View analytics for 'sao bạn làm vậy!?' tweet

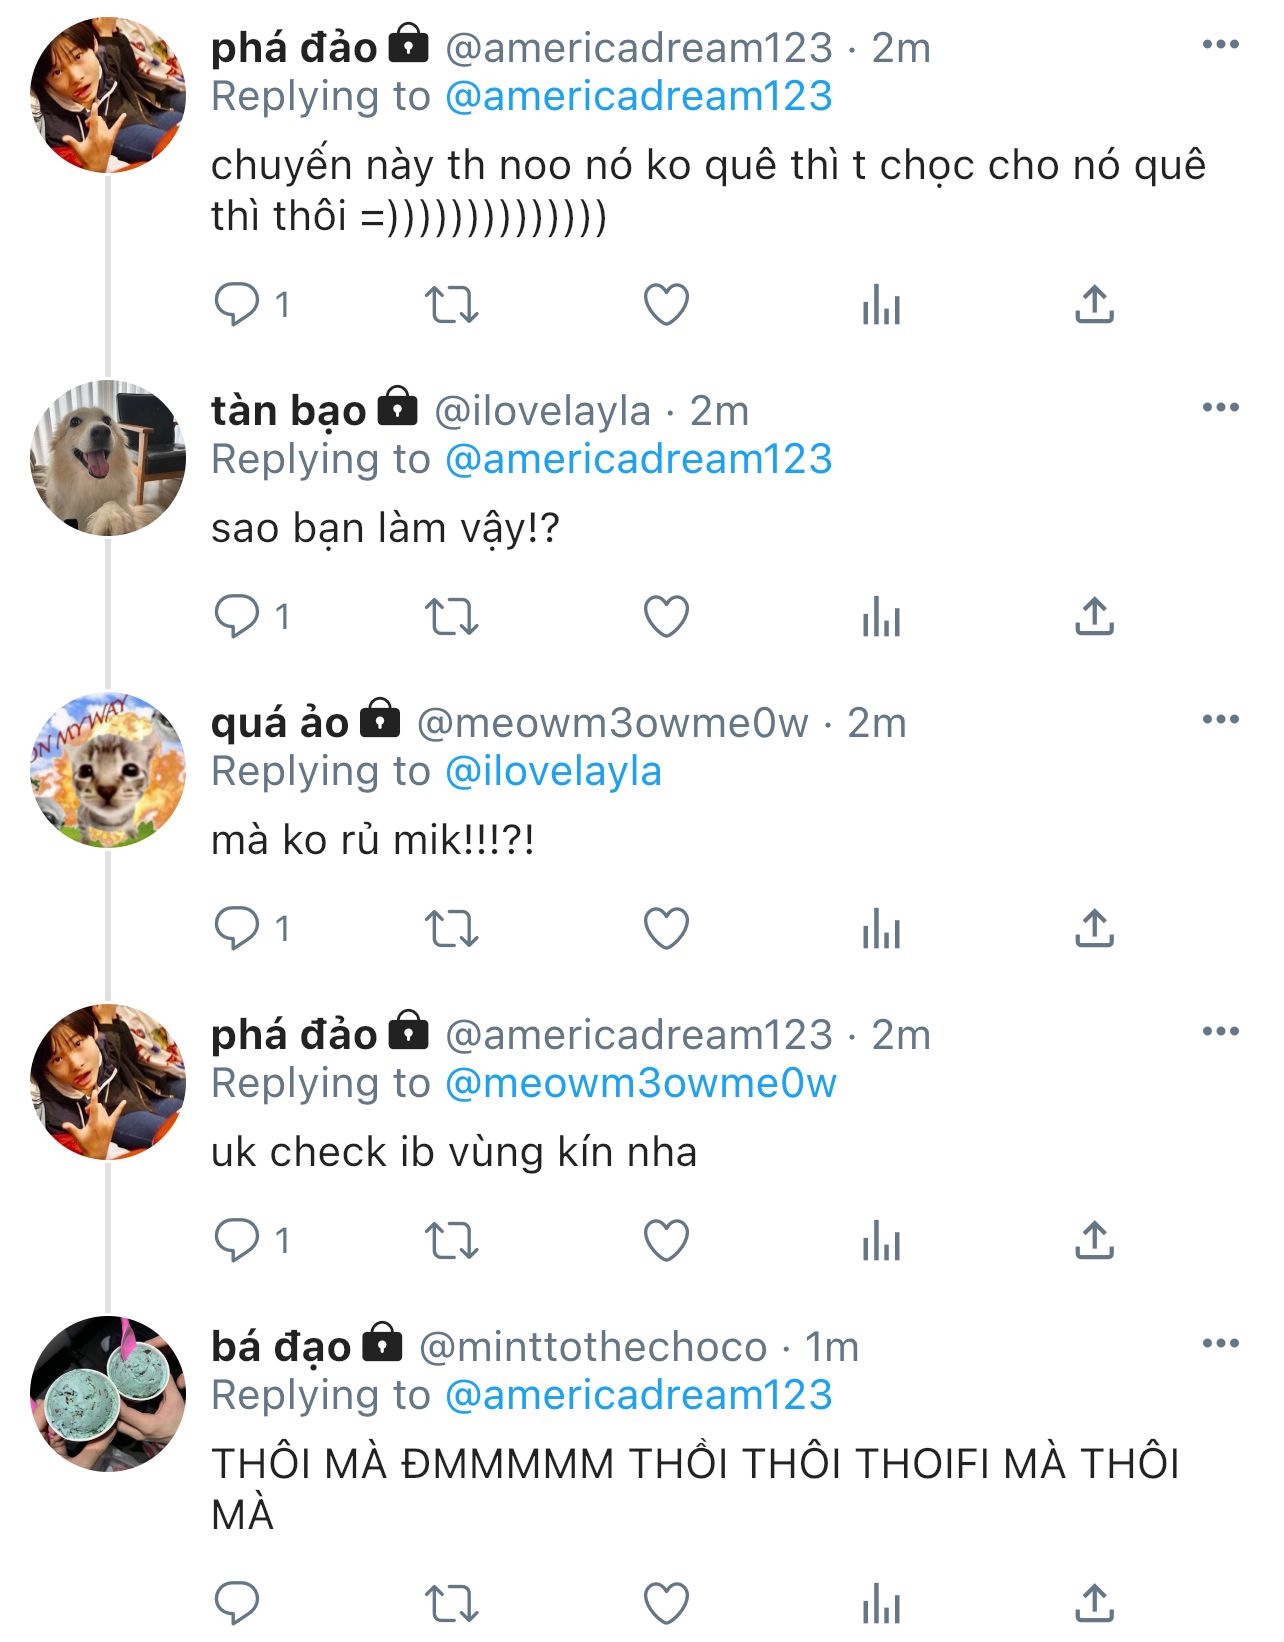881,617
